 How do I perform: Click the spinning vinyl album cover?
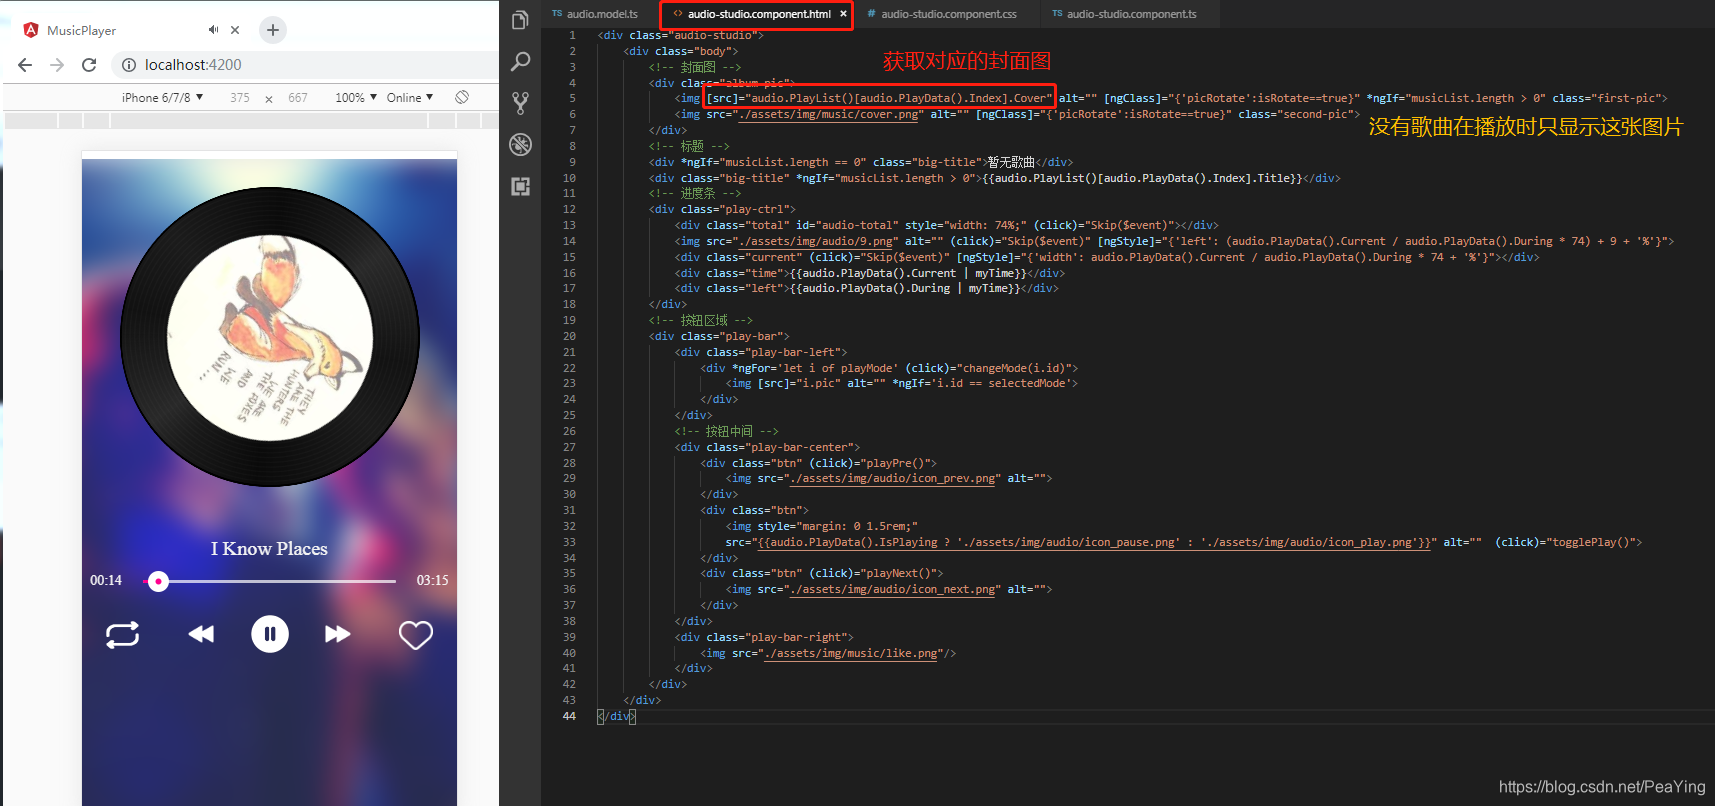click(270, 337)
